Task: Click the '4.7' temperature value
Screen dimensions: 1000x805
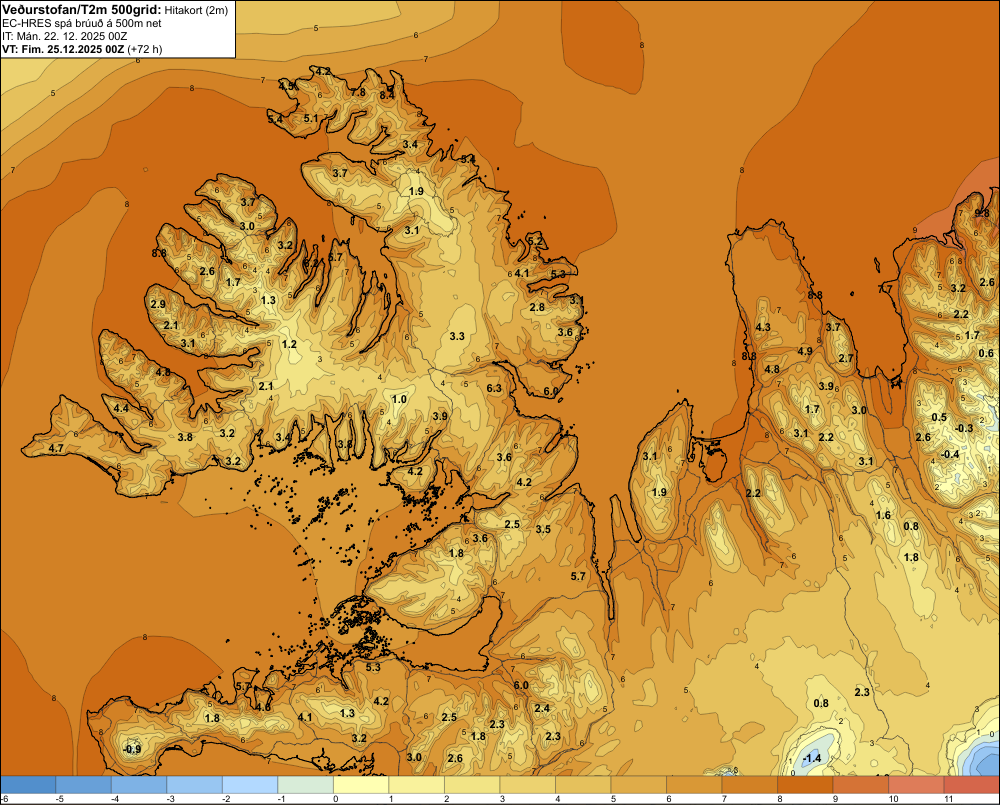Action: click(x=56, y=448)
